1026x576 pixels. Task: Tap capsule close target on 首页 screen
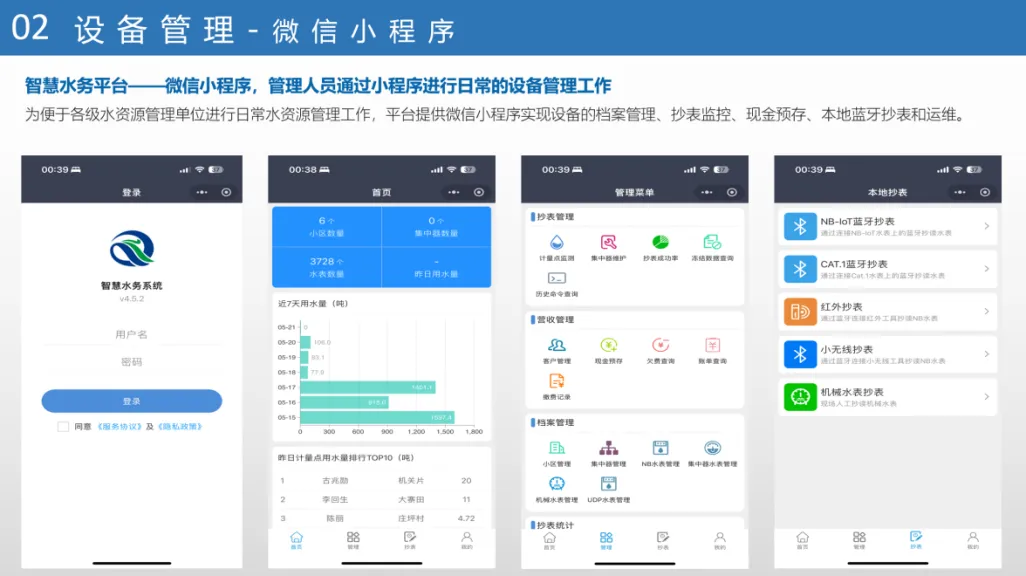pos(479,192)
